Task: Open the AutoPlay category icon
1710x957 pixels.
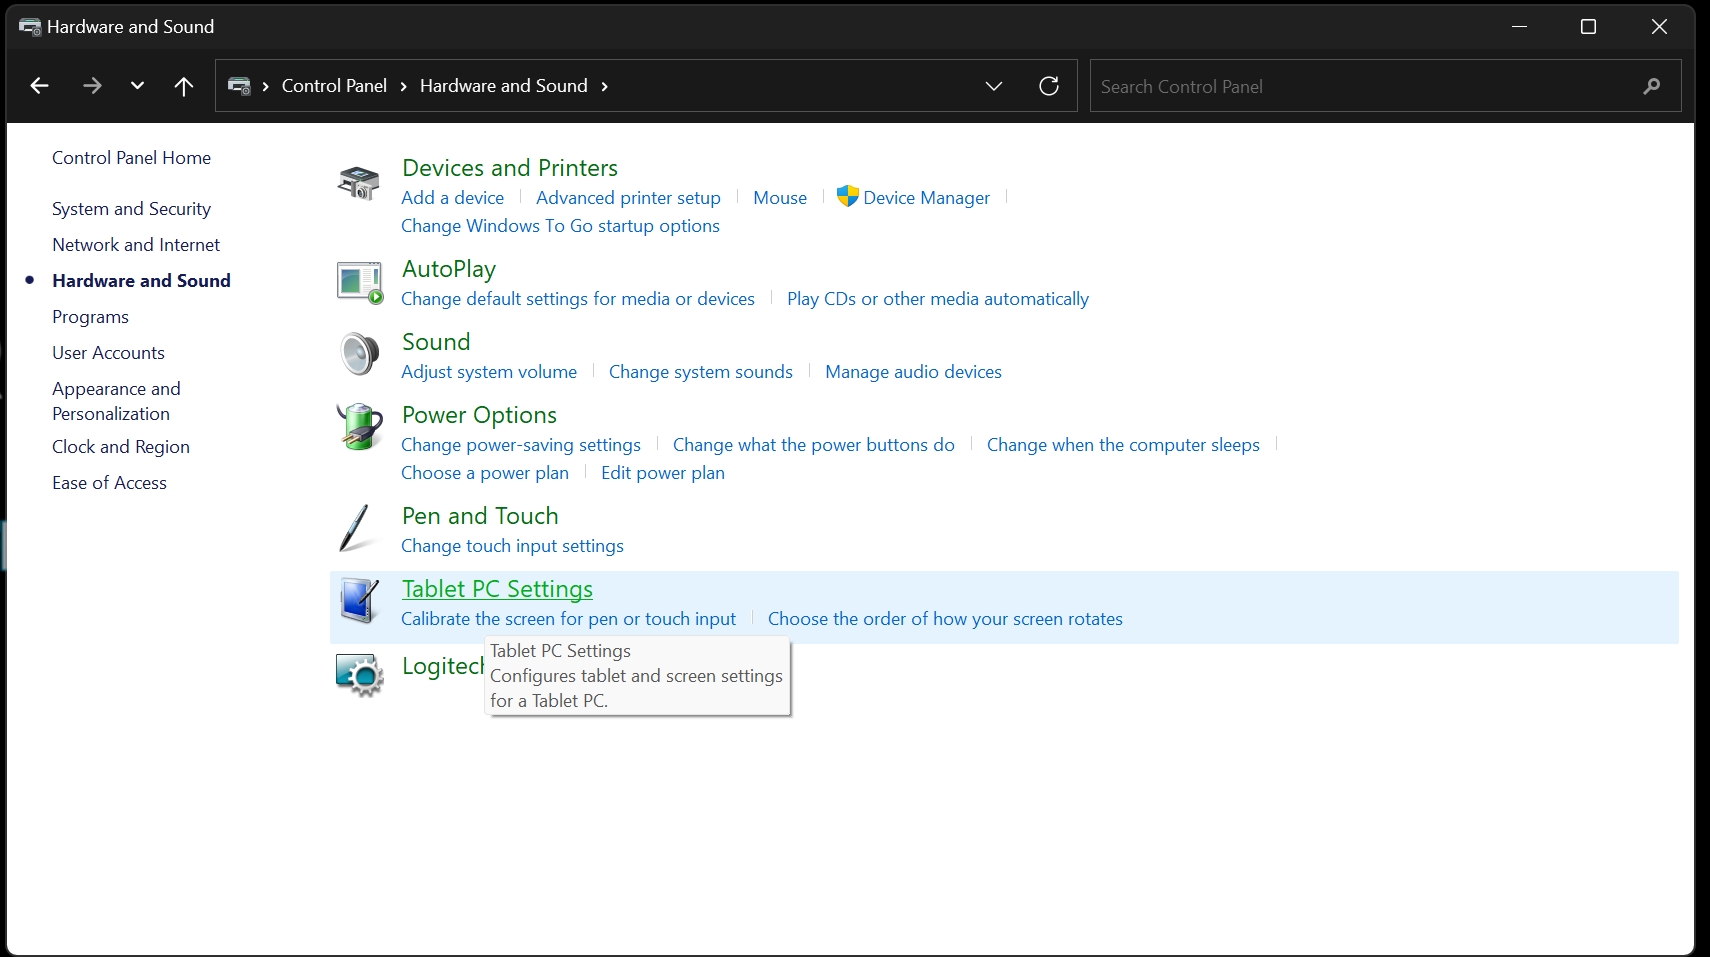Action: [359, 283]
